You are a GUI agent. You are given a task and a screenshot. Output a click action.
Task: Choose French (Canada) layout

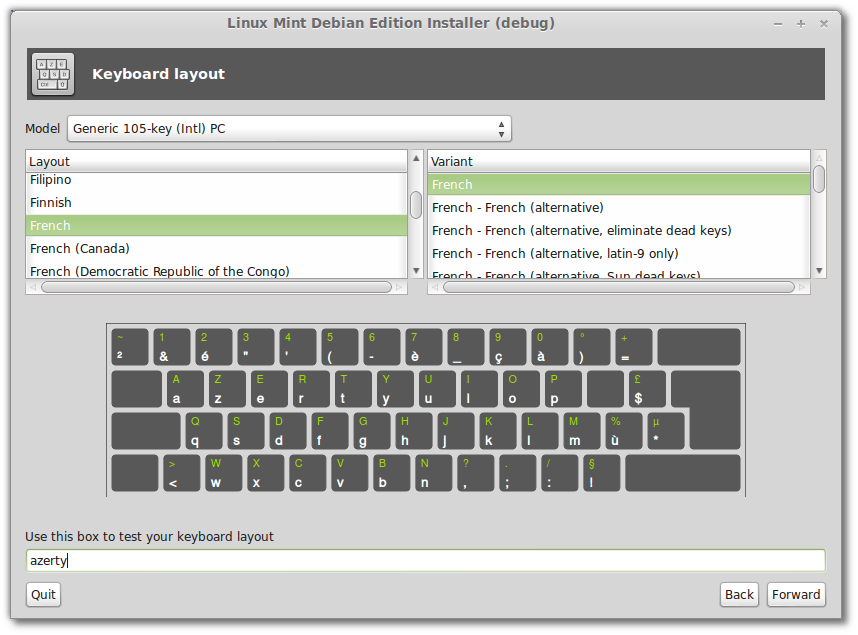[216, 249]
